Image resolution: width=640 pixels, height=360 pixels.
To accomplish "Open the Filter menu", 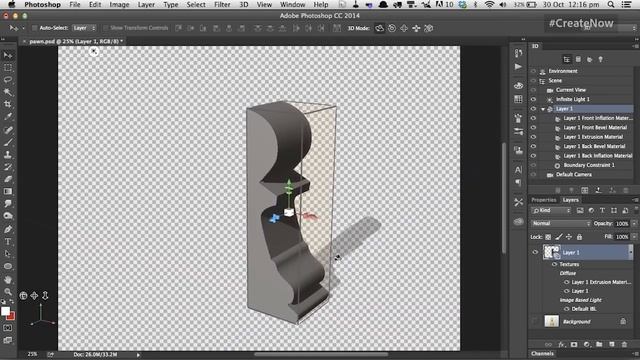I will [x=222, y=4].
